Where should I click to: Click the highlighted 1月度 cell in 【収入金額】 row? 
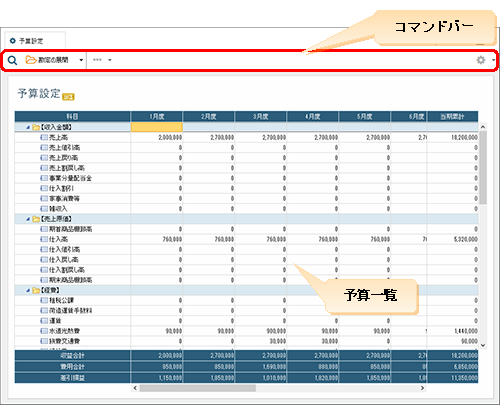157,127
